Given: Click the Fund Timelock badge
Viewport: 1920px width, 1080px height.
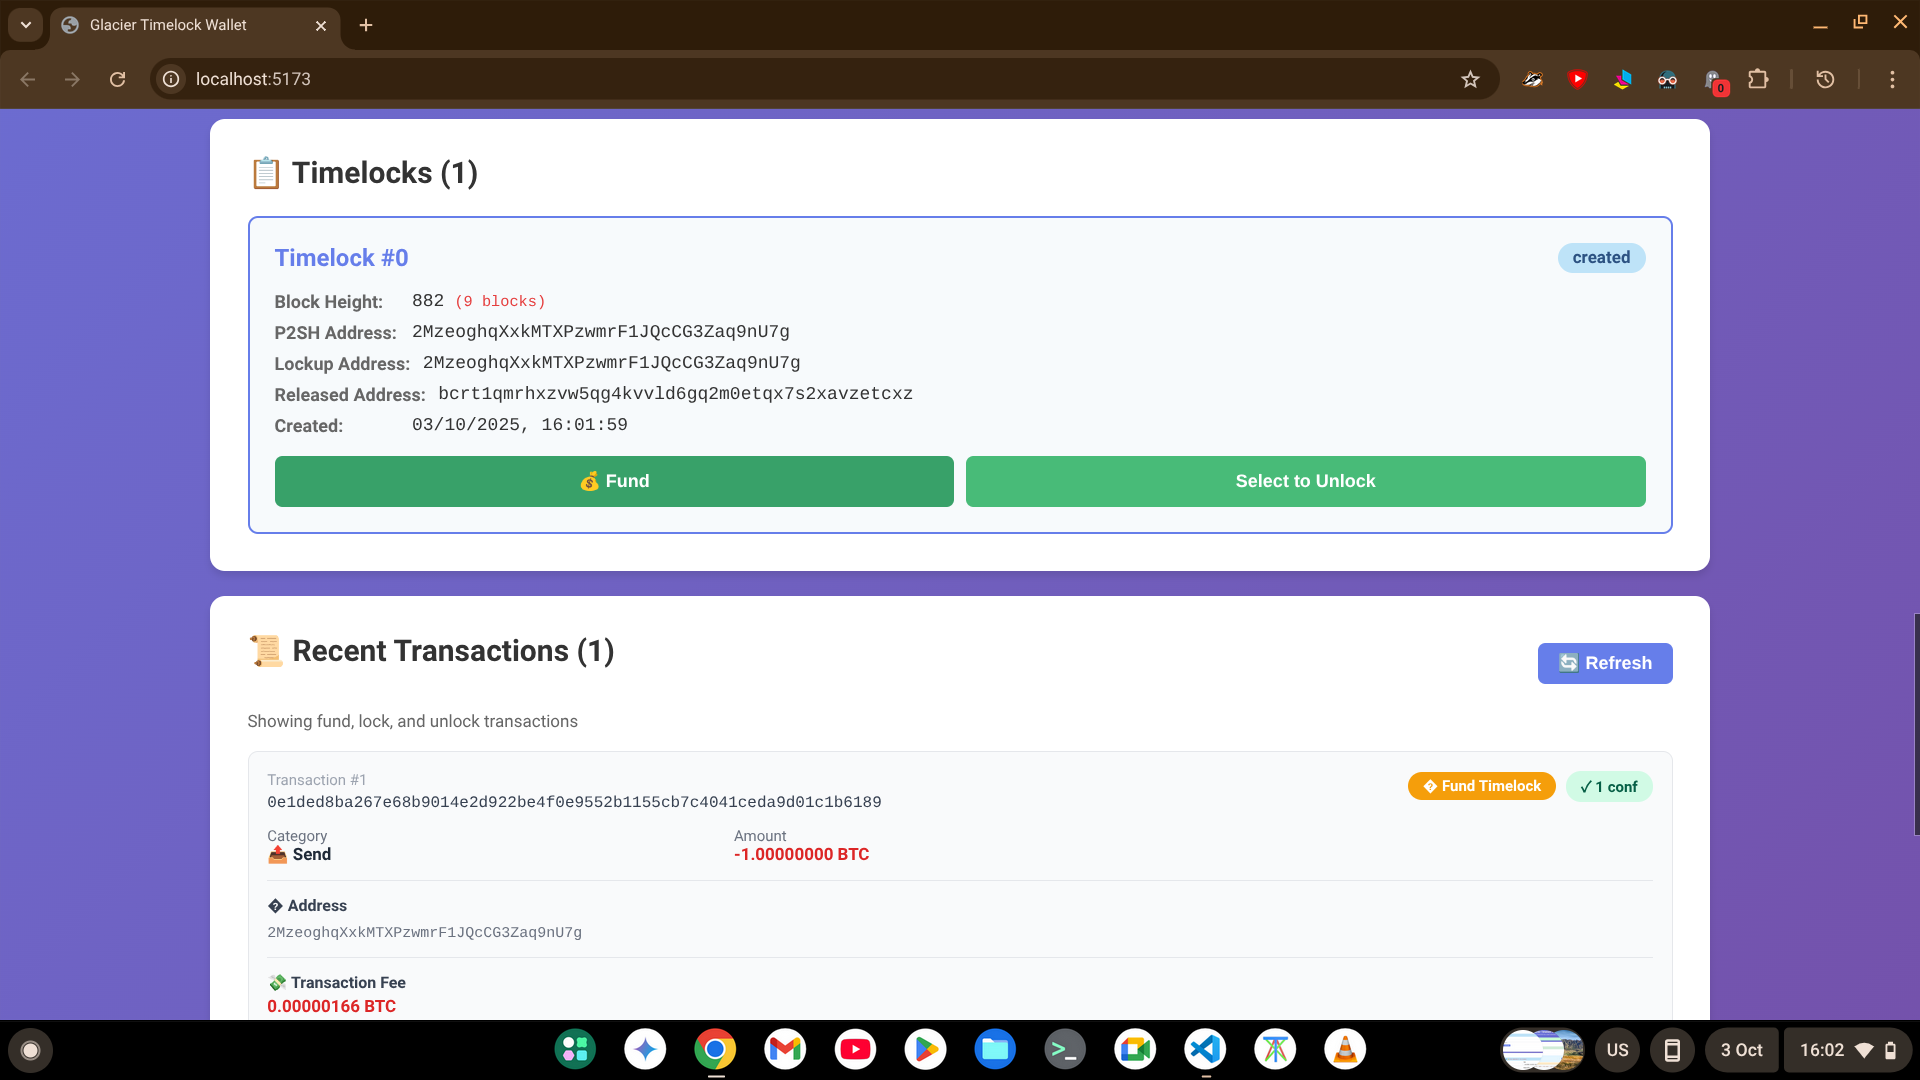Looking at the screenshot, I should click(x=1481, y=786).
